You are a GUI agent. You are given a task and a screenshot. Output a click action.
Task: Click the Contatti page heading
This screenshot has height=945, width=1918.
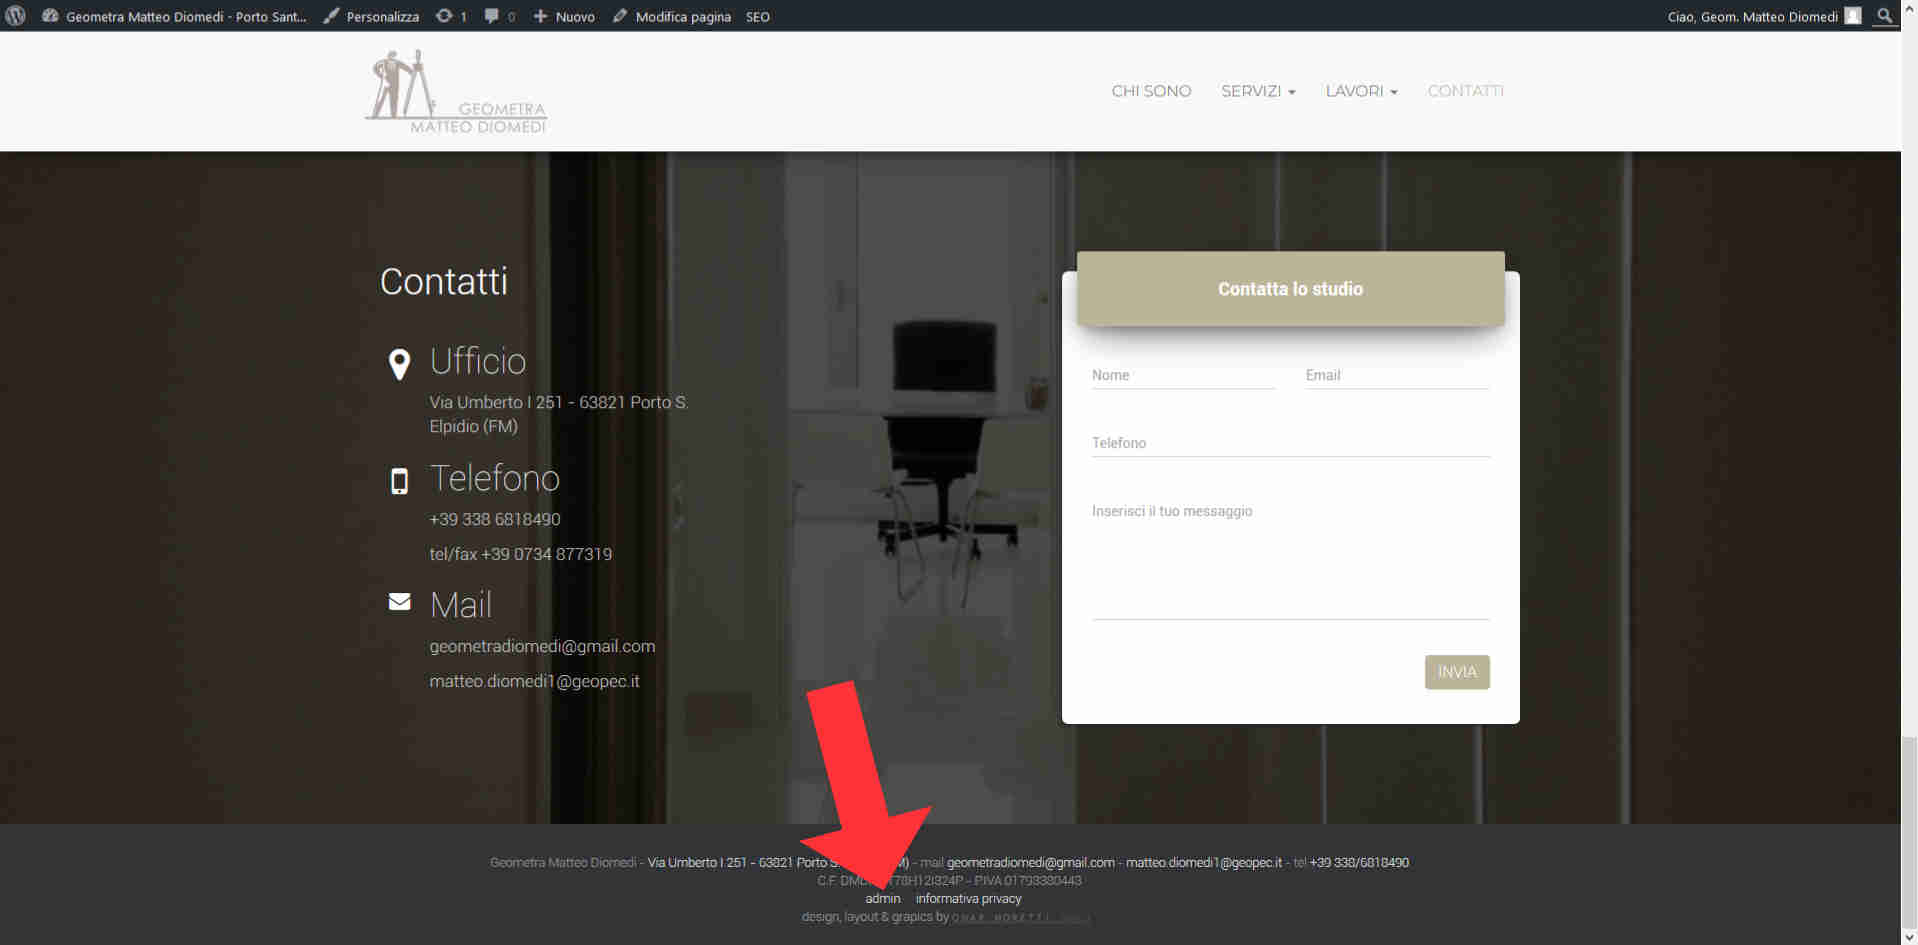pos(443,281)
